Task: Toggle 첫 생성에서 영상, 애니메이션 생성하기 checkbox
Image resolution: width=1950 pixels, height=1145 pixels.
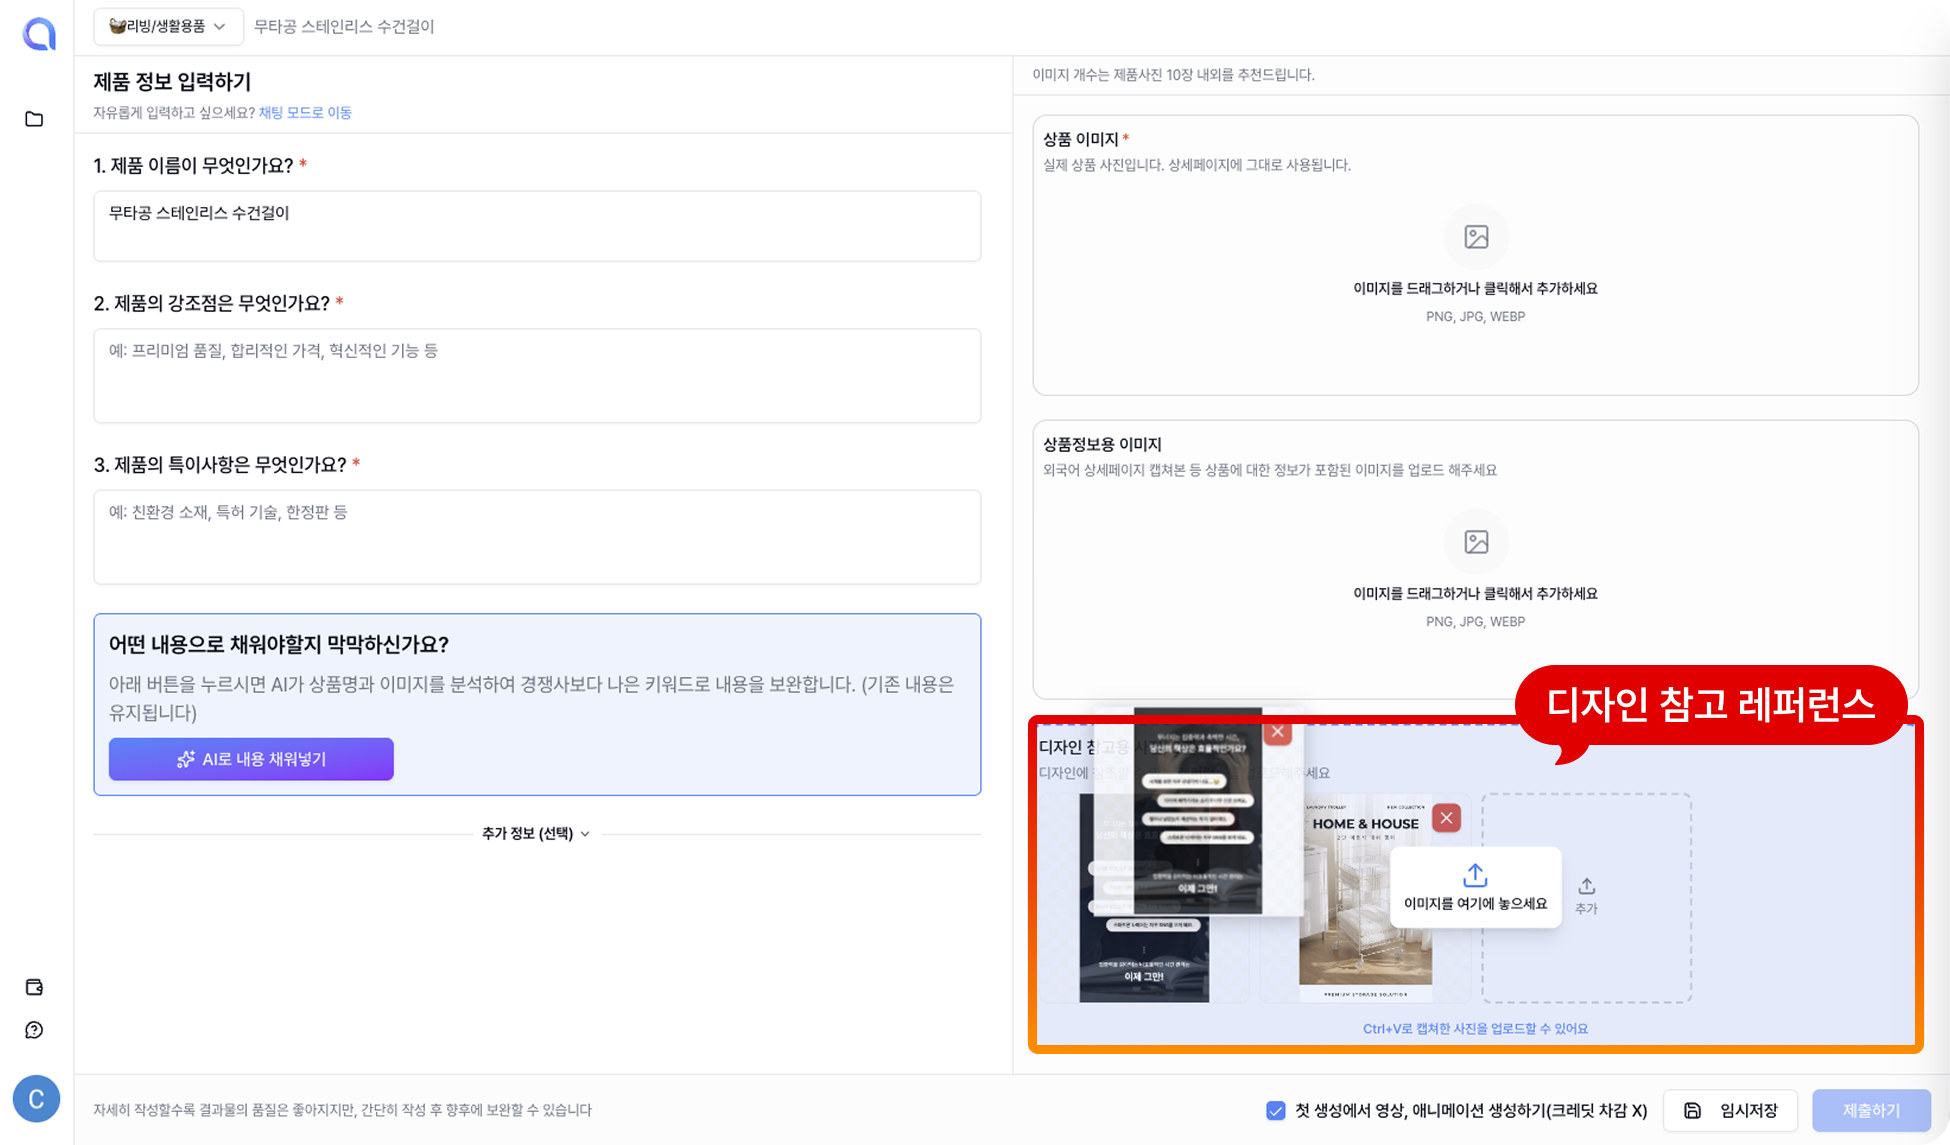Action: 1275,1110
